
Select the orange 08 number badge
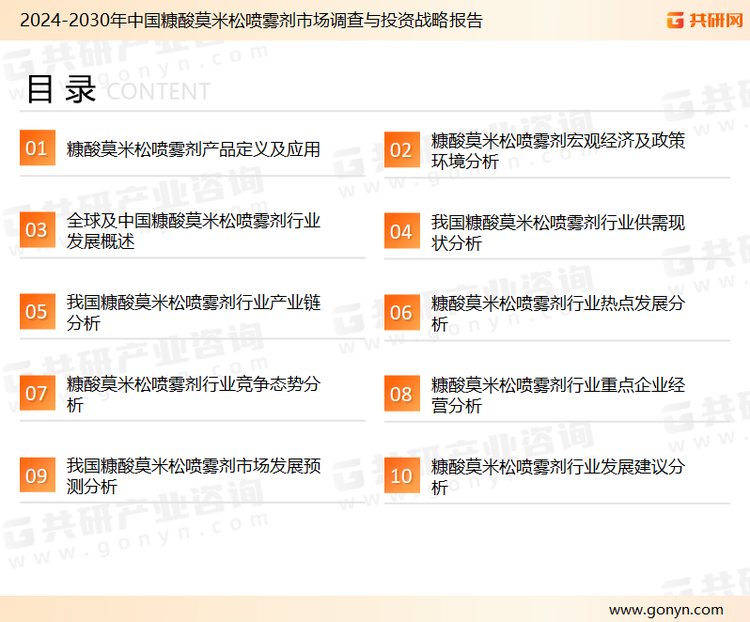(402, 394)
